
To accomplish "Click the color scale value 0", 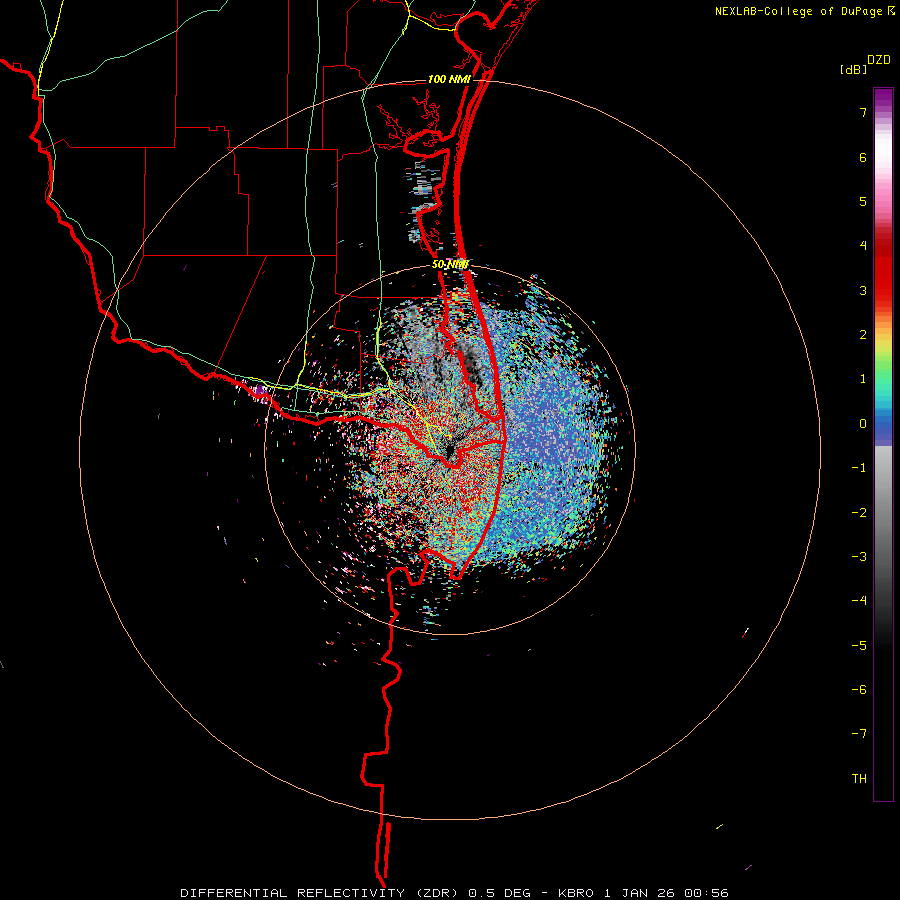I will pos(863,424).
